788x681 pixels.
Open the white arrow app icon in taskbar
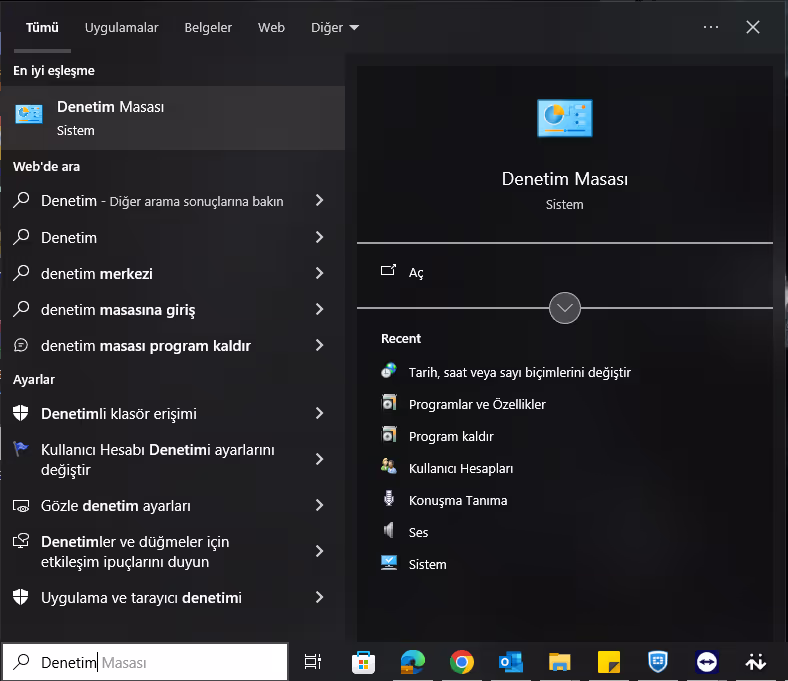click(755, 662)
